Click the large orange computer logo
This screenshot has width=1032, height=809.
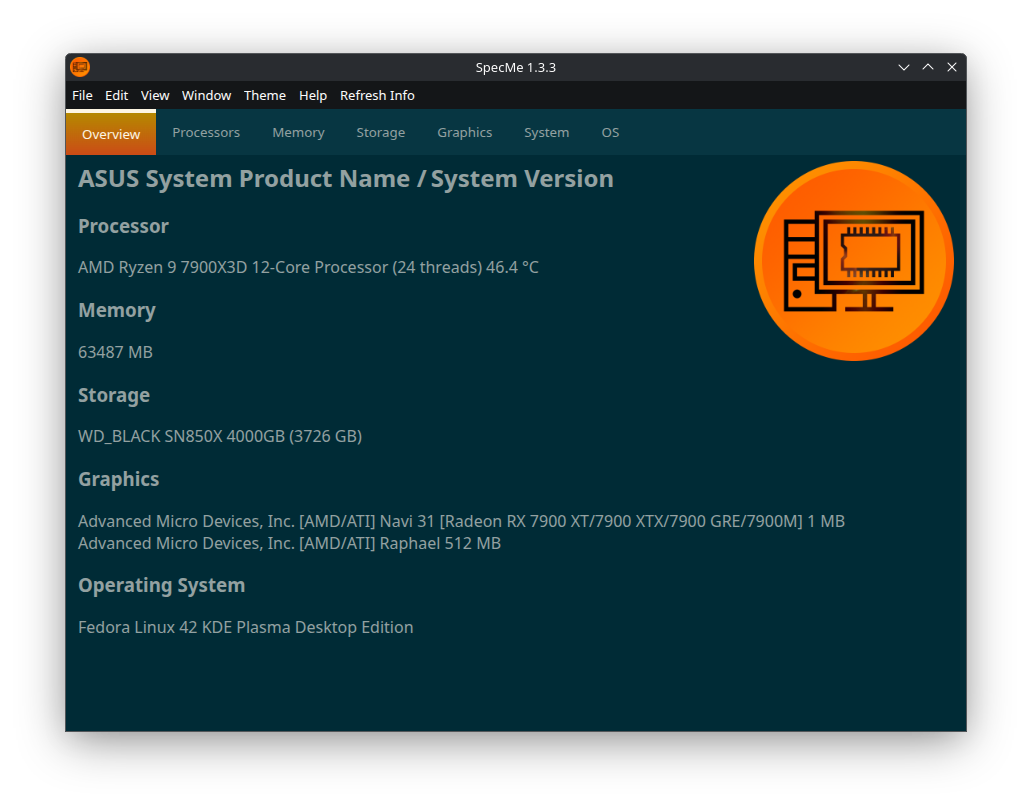click(x=854, y=261)
